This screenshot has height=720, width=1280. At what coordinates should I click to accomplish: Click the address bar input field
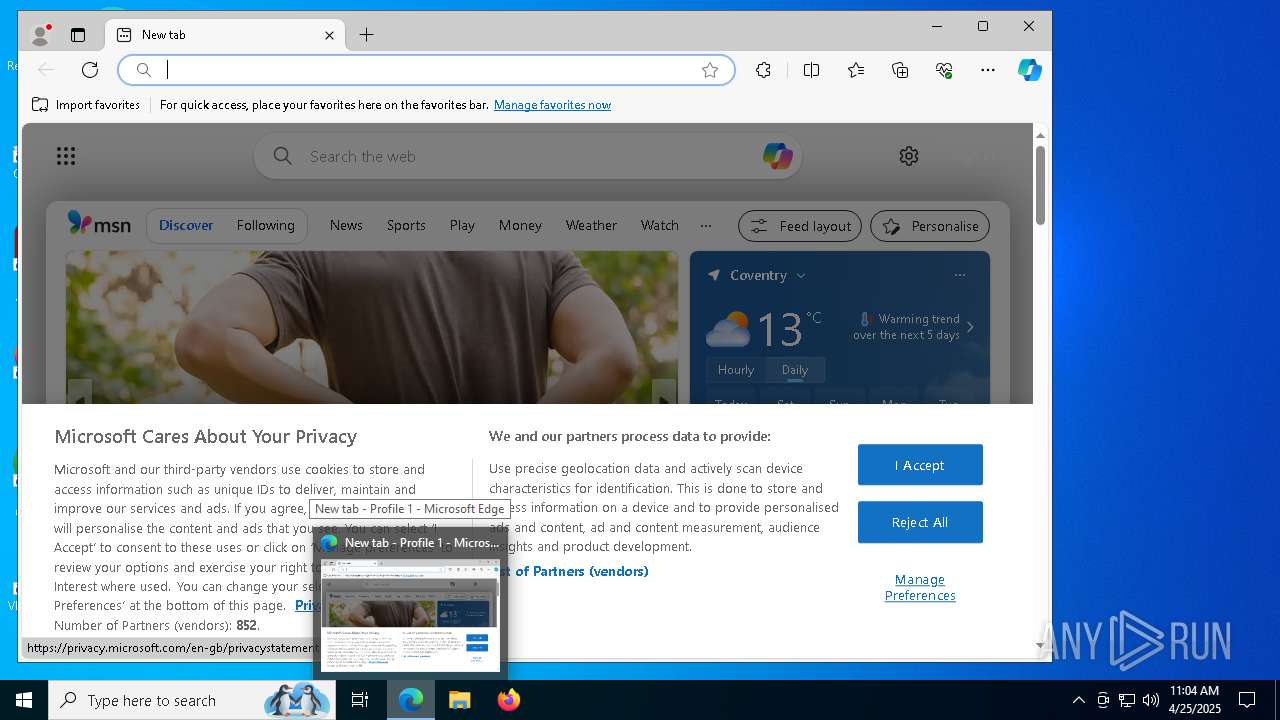tap(428, 70)
